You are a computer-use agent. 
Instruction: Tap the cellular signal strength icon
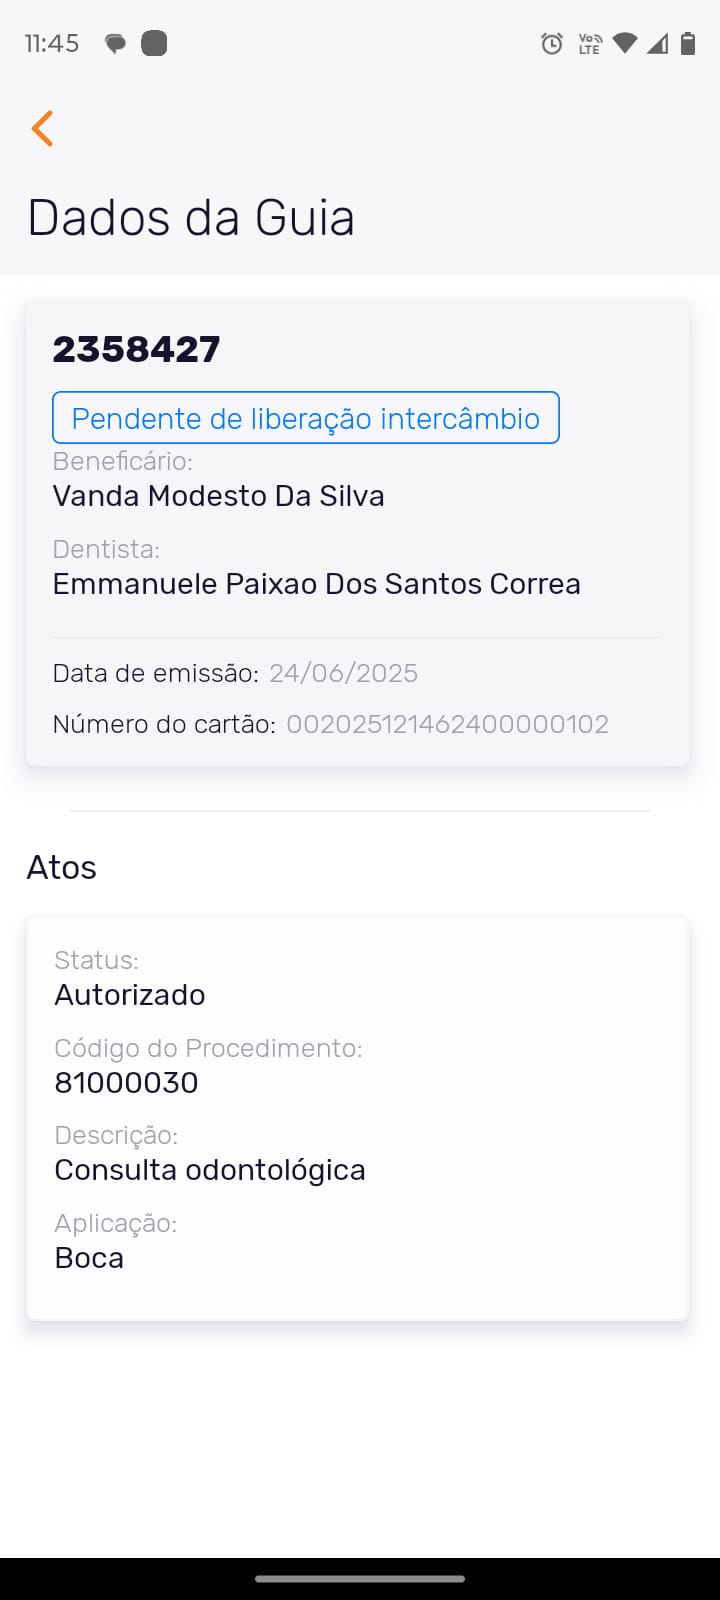point(657,43)
